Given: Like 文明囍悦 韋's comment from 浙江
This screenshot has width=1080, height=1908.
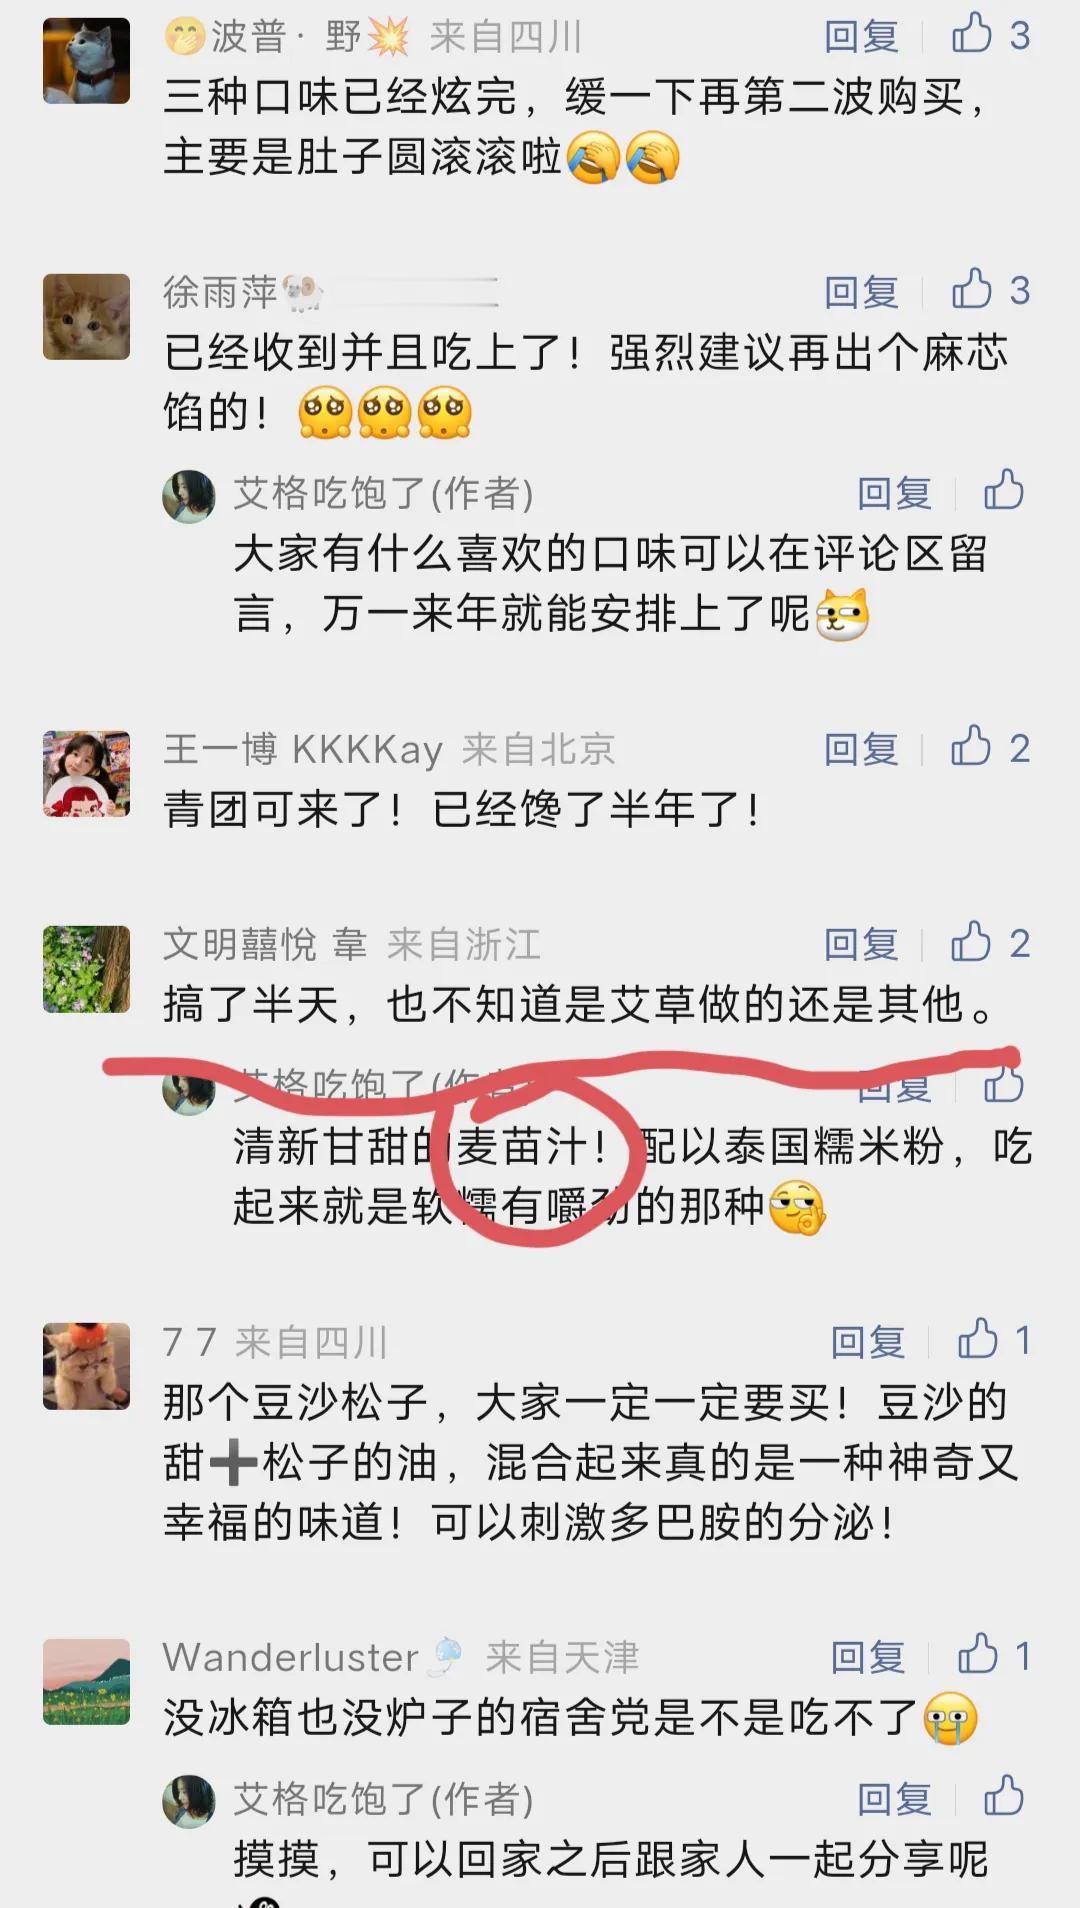Looking at the screenshot, I should pos(989,942).
